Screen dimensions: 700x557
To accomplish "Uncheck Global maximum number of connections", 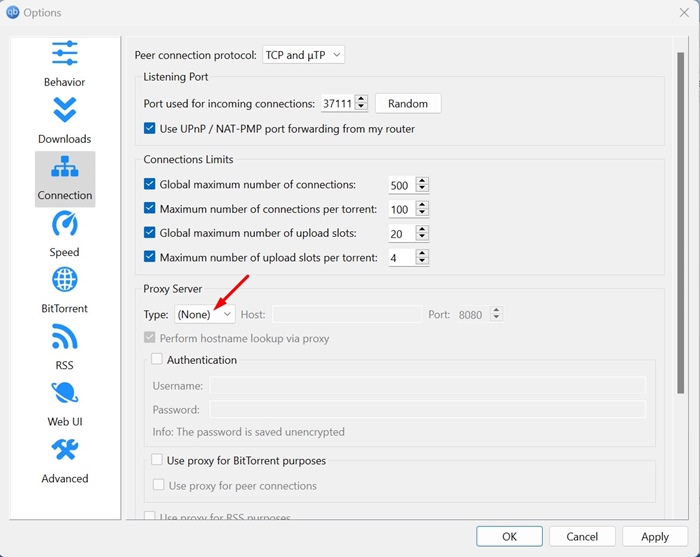I will pyautogui.click(x=150, y=184).
